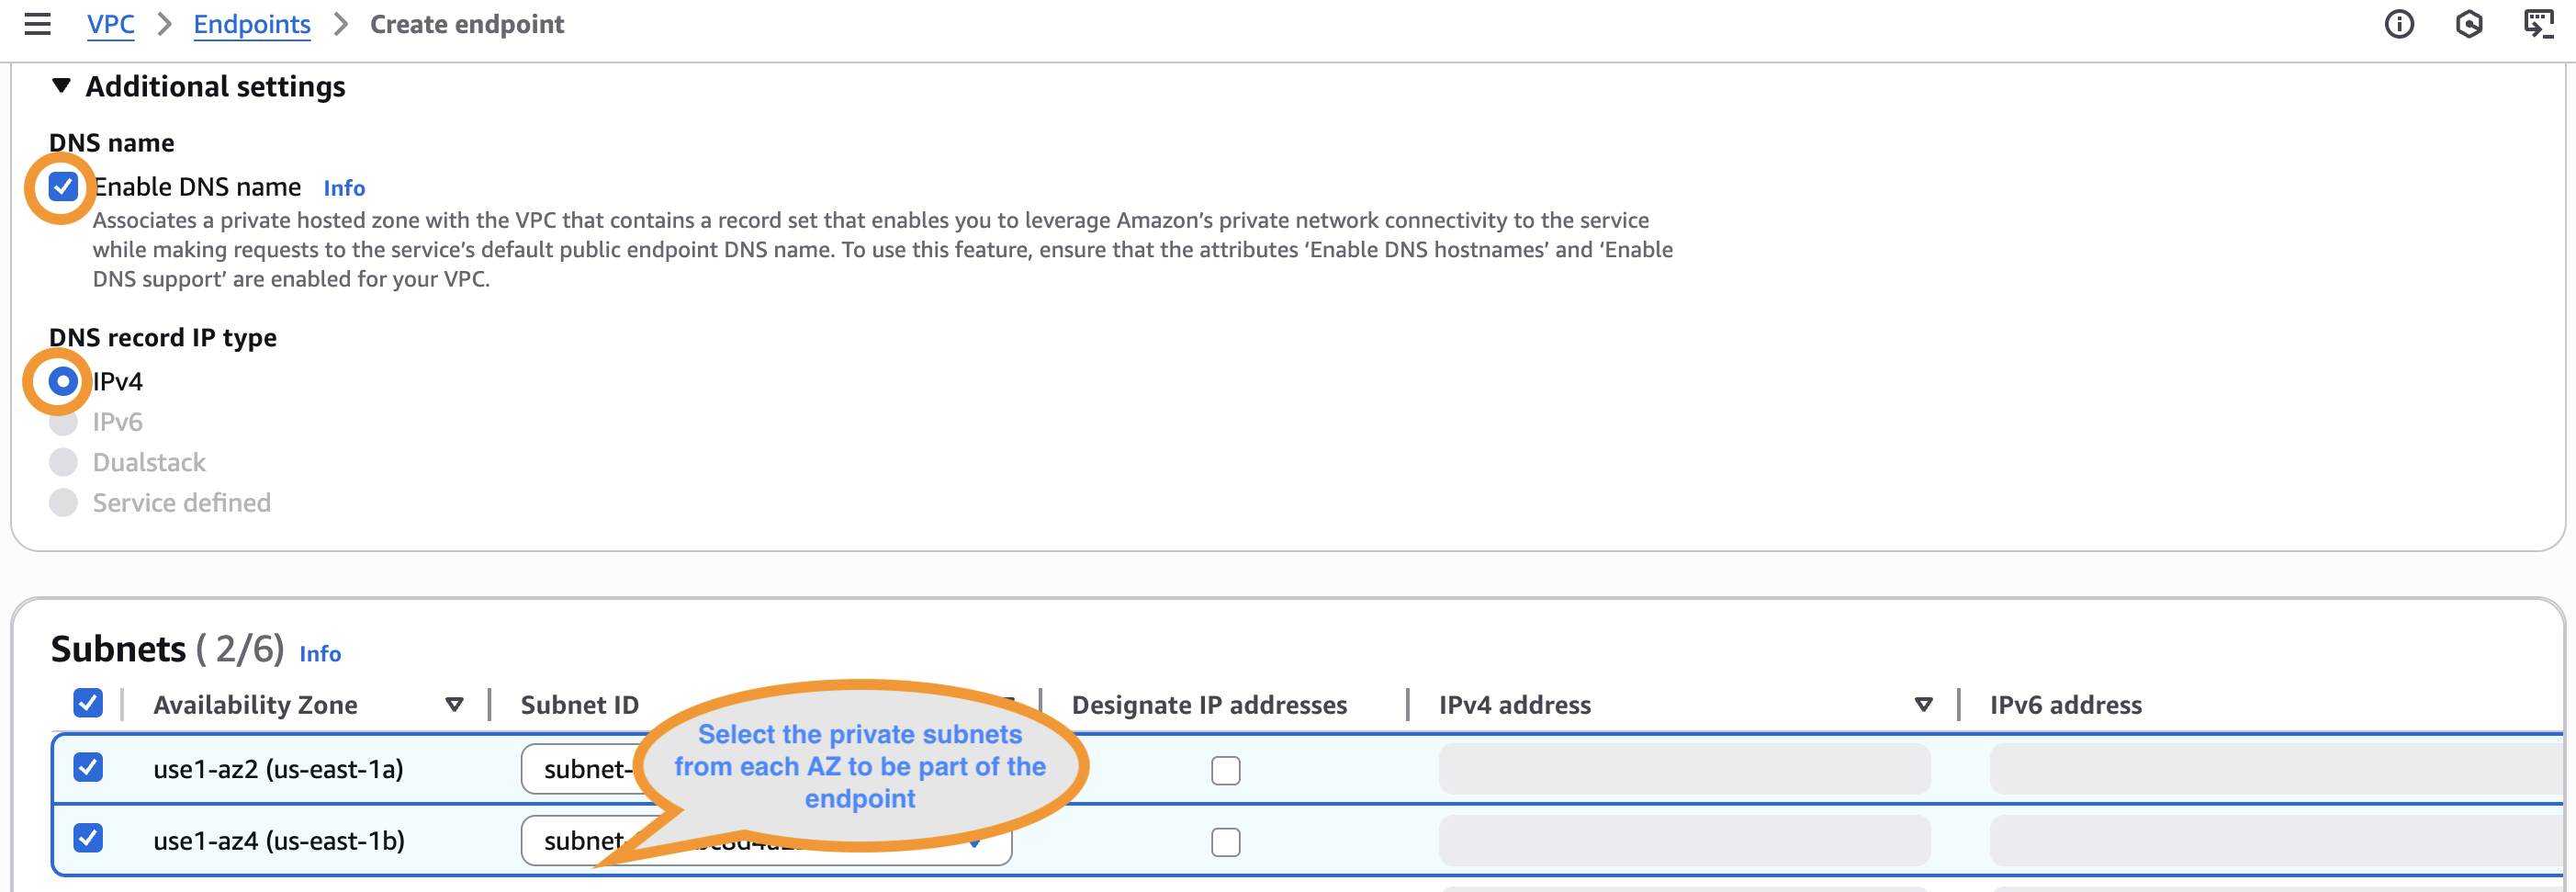Deselect the use1-az4 (us-east-1b) subnet row
Screen dimensions: 2576x892
(88, 838)
